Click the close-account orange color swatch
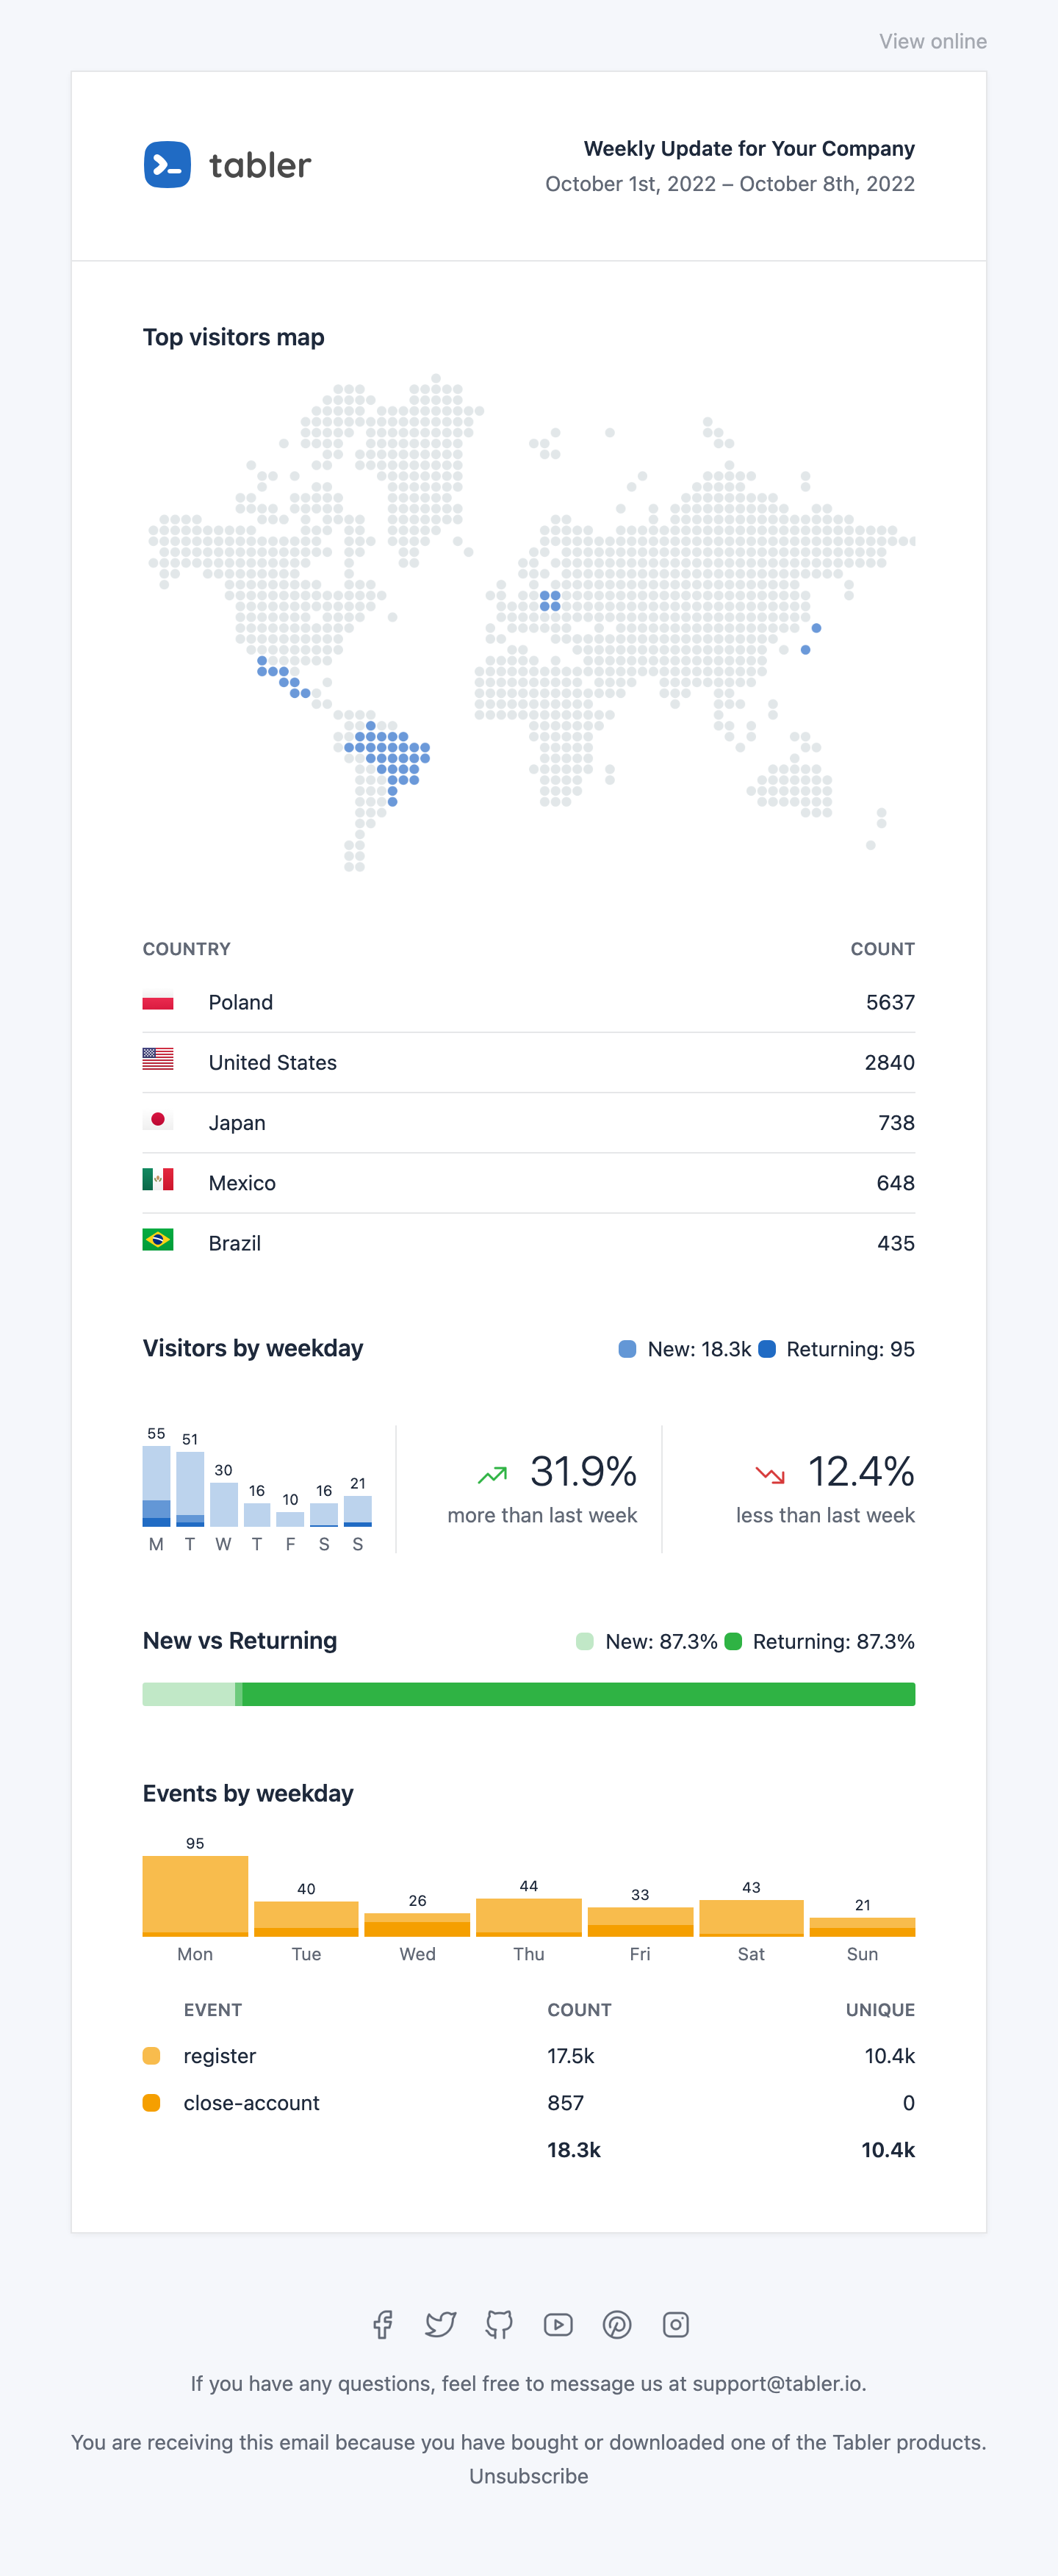The height and width of the screenshot is (2576, 1058). (x=152, y=2102)
